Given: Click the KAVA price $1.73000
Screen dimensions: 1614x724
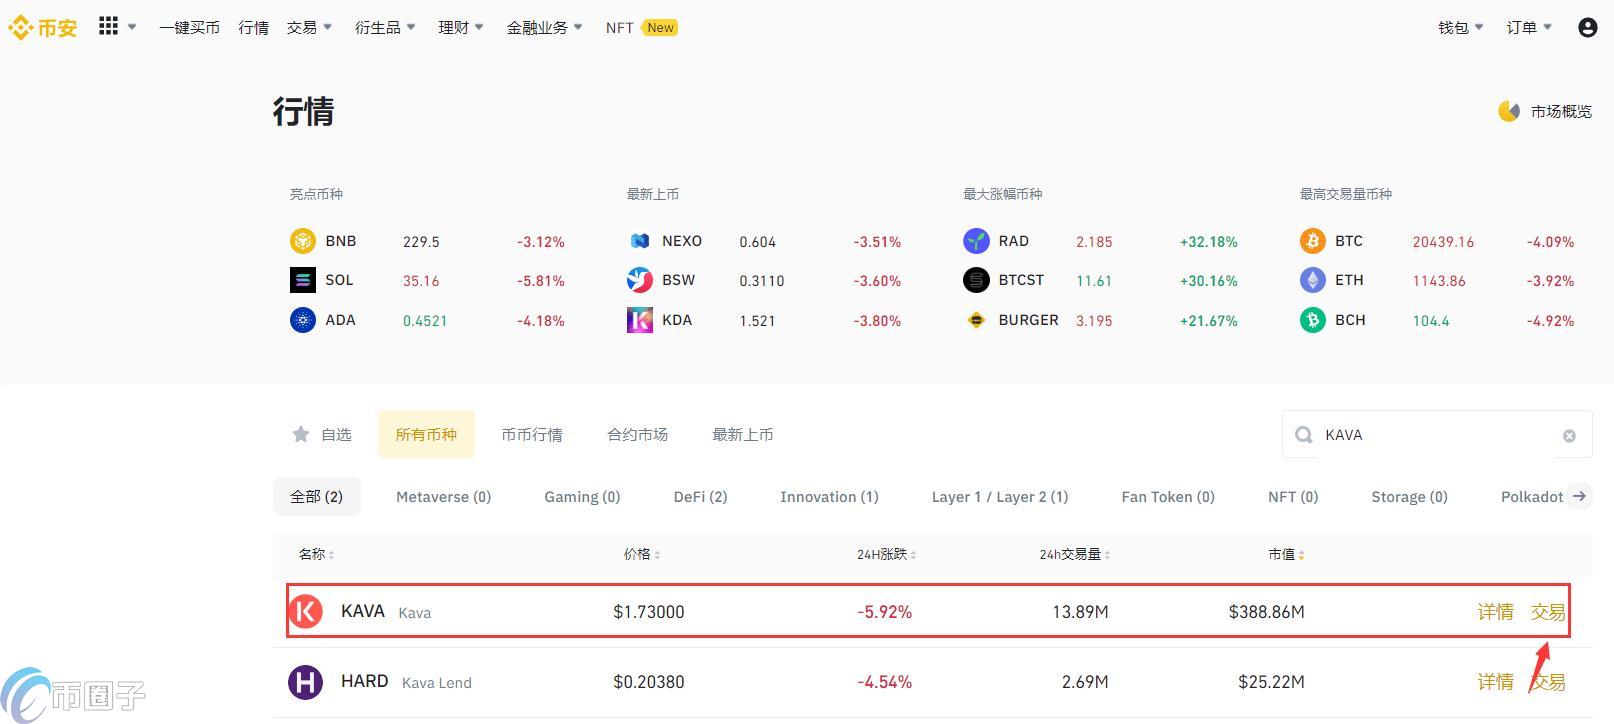Looking at the screenshot, I should [649, 612].
